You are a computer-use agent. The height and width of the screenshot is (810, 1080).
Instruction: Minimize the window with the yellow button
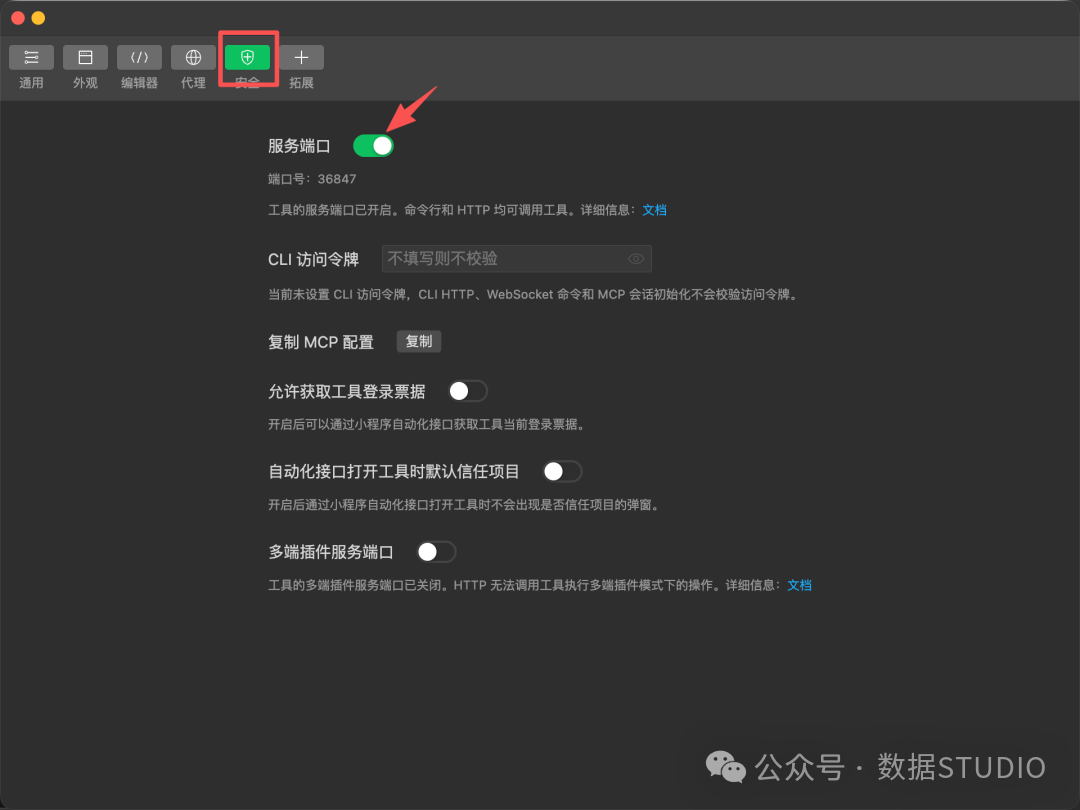pos(39,18)
